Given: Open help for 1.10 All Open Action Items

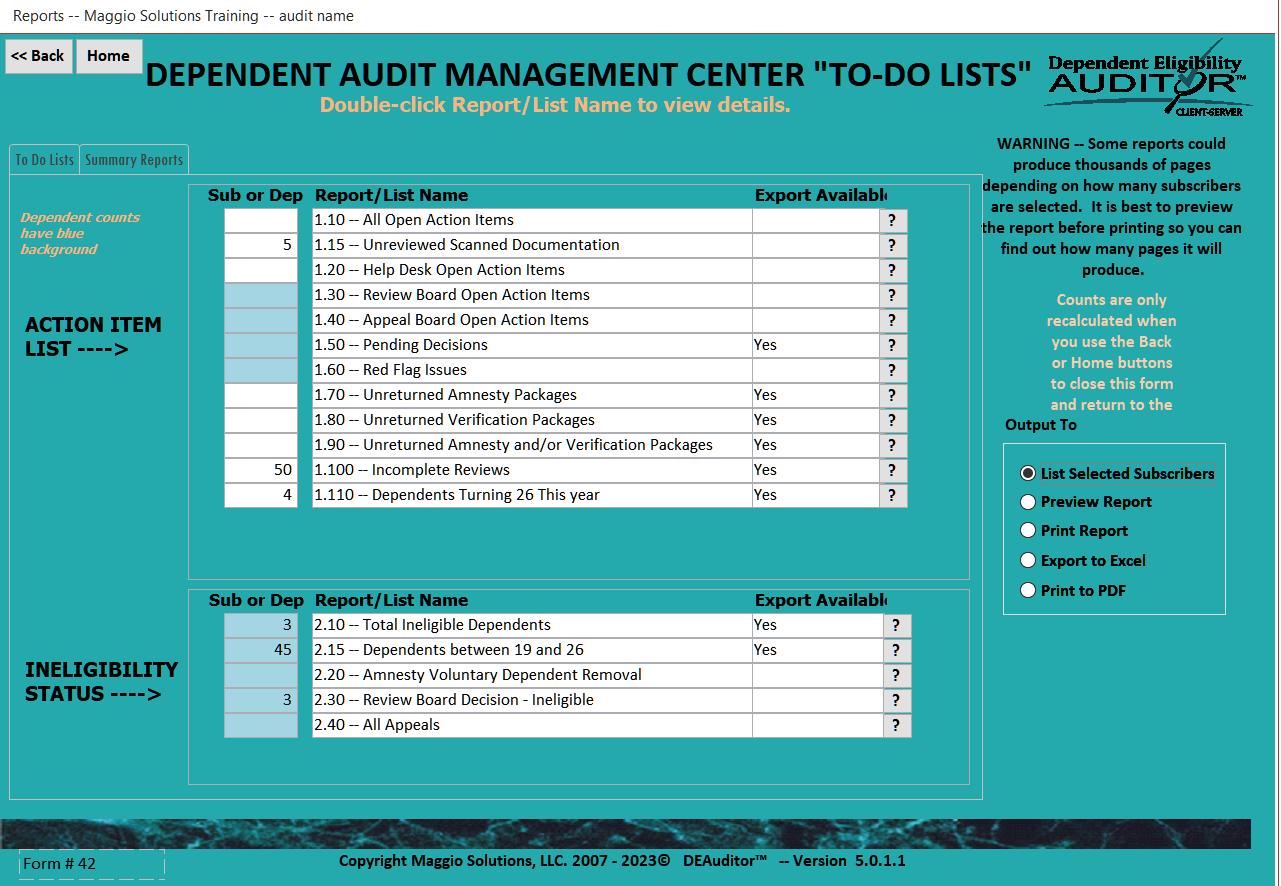Looking at the screenshot, I should (x=893, y=221).
